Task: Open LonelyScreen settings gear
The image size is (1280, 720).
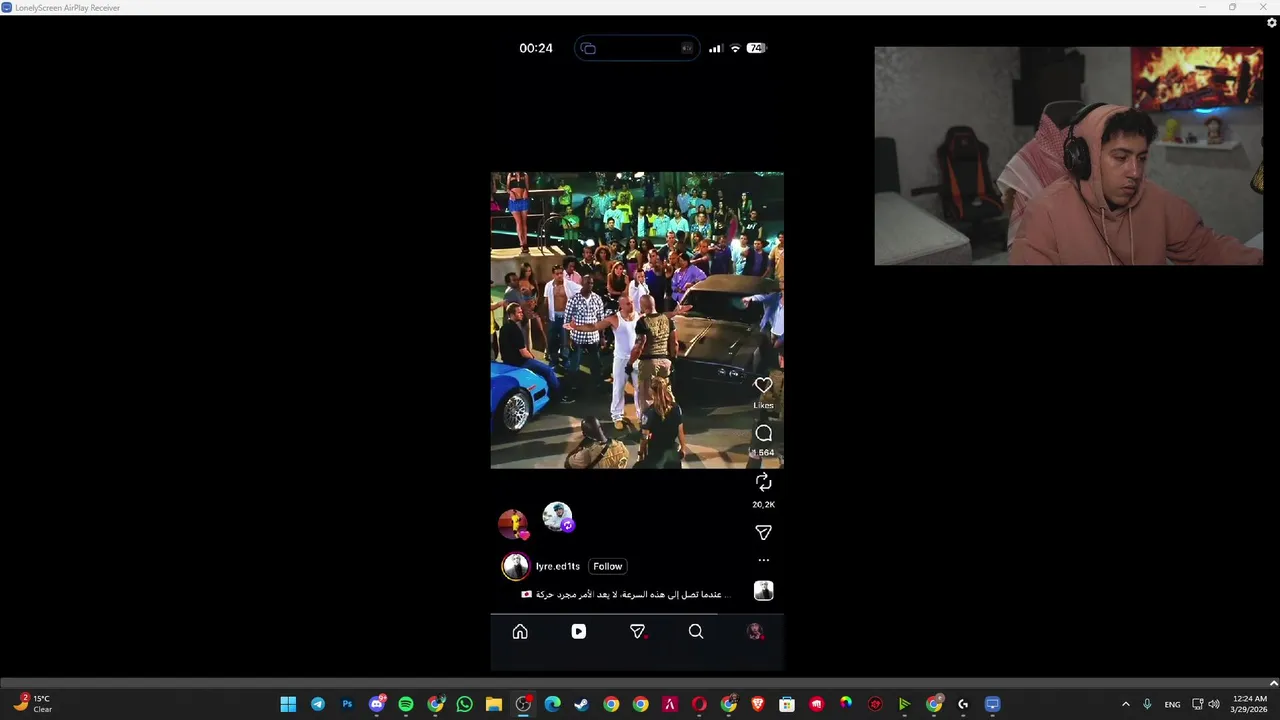Action: [x=1271, y=23]
